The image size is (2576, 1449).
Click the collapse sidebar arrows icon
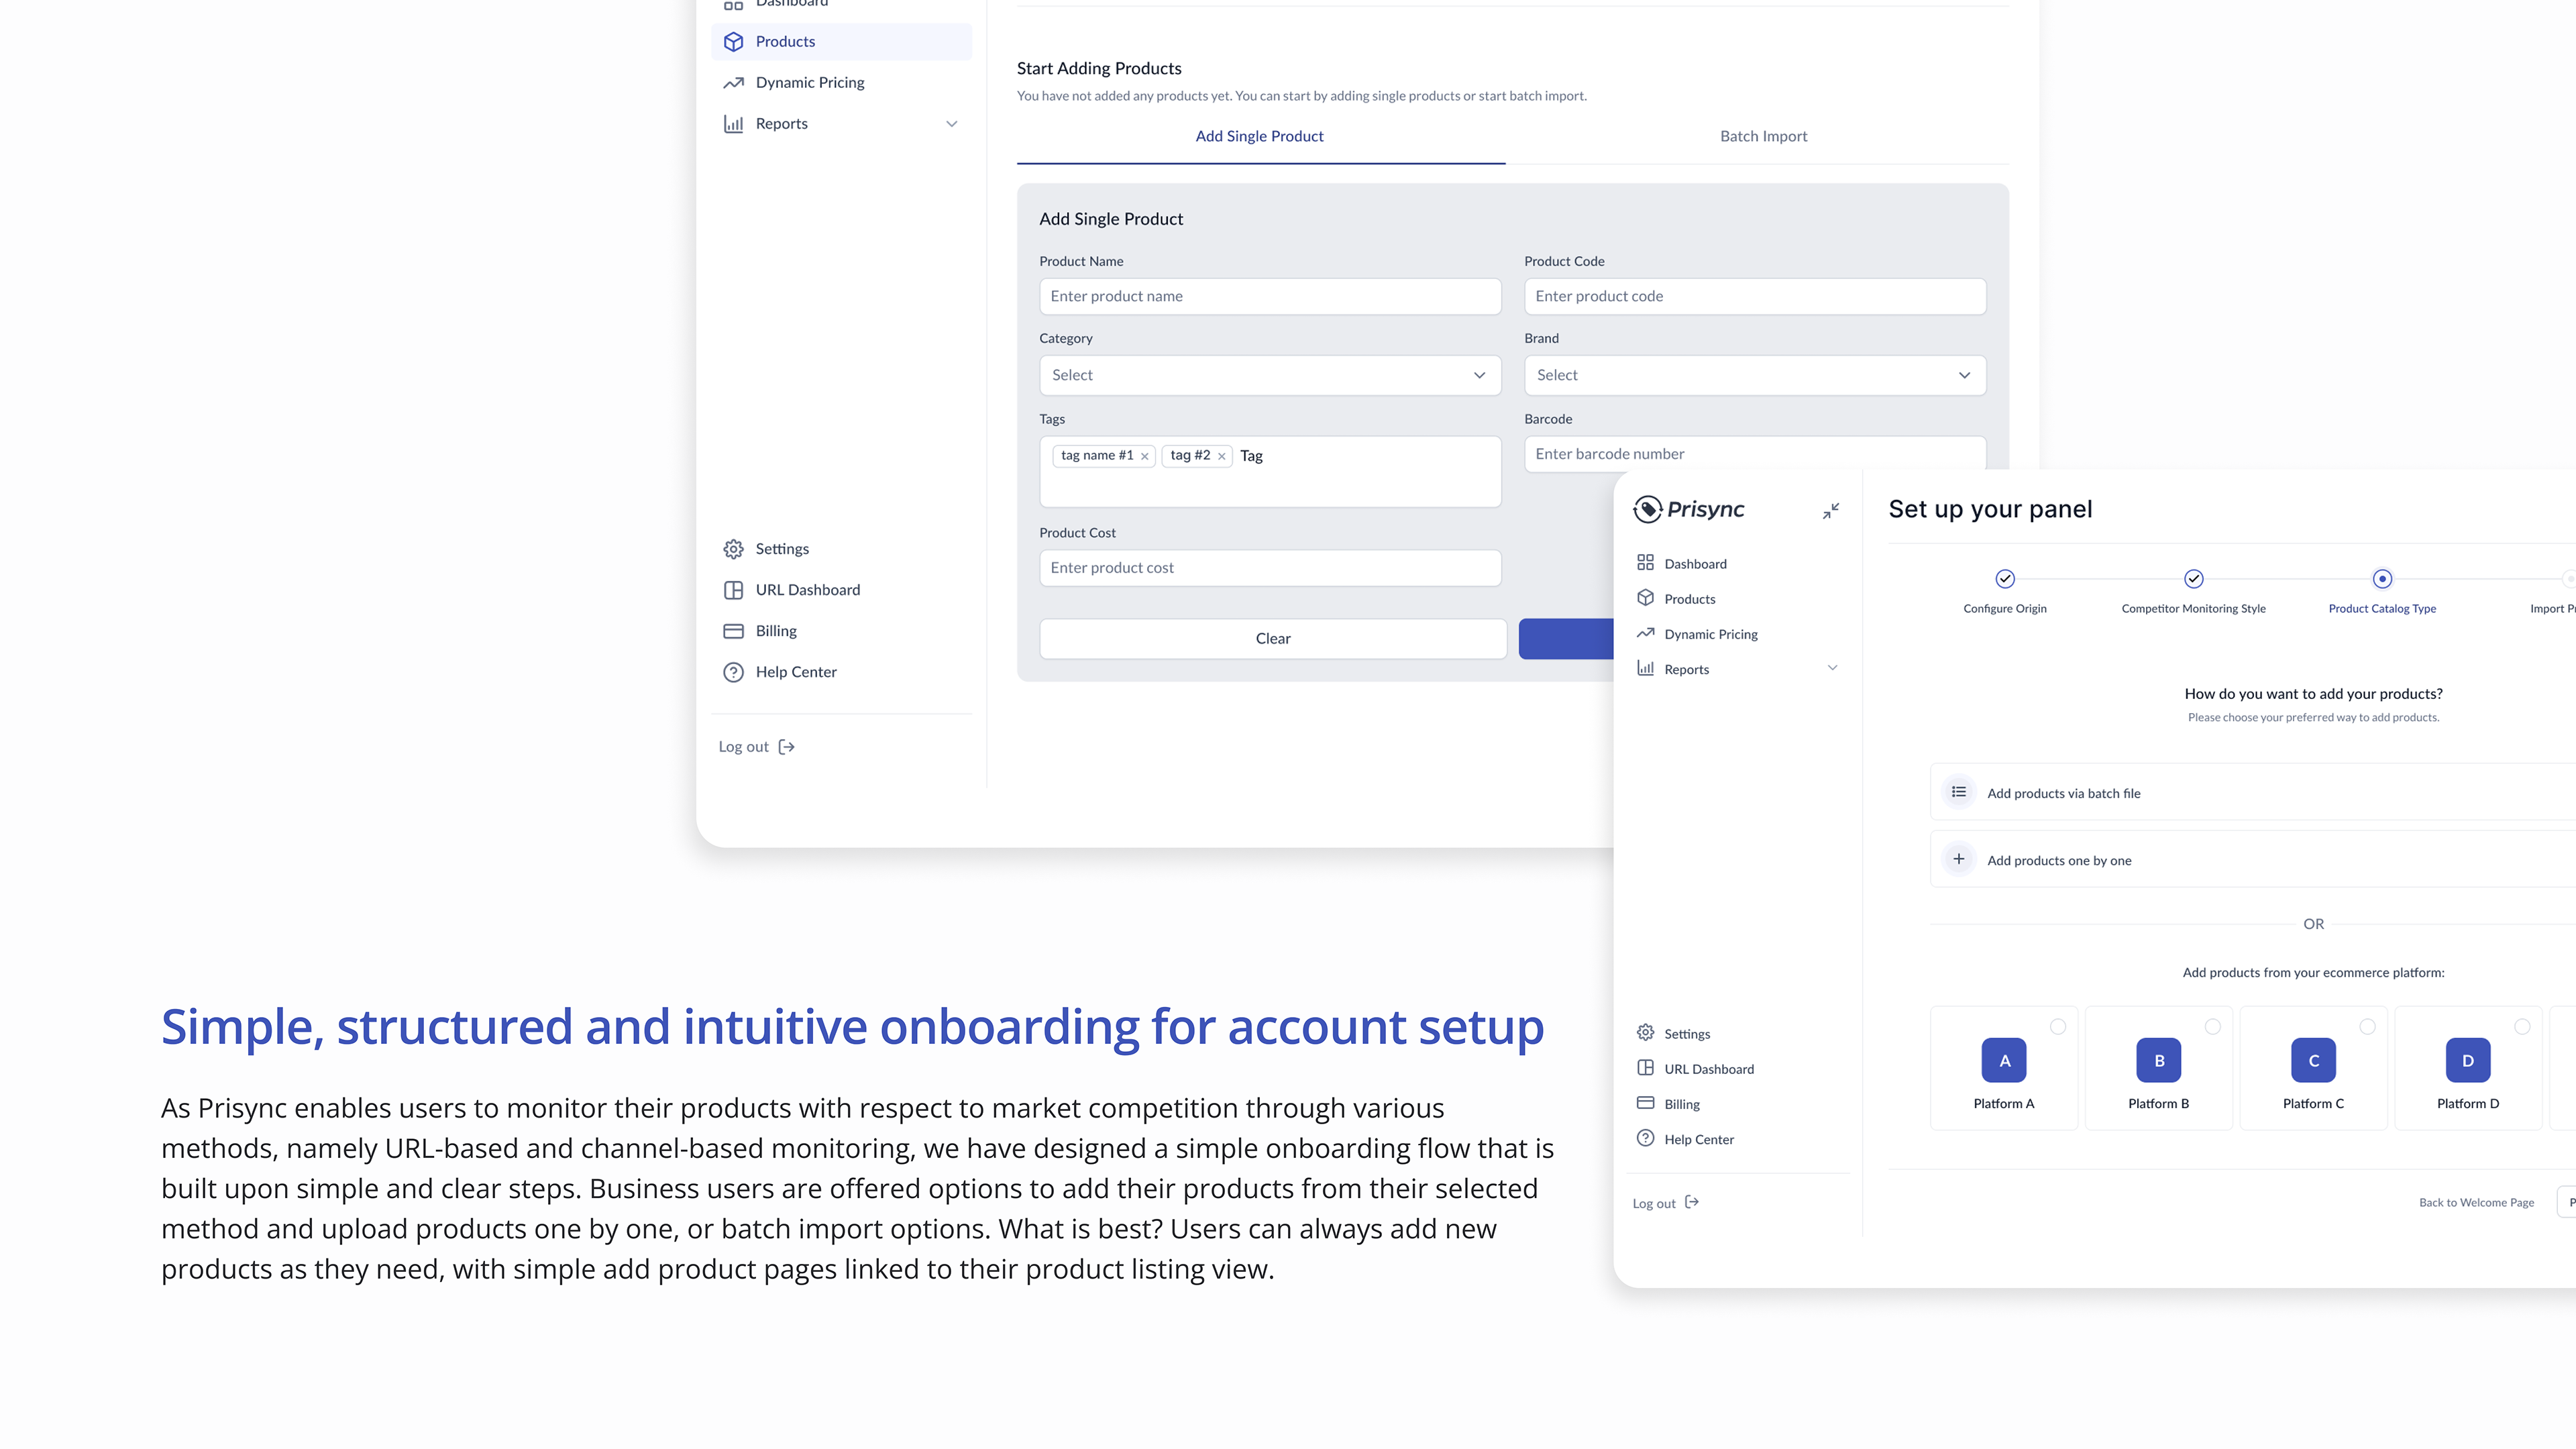(1830, 511)
